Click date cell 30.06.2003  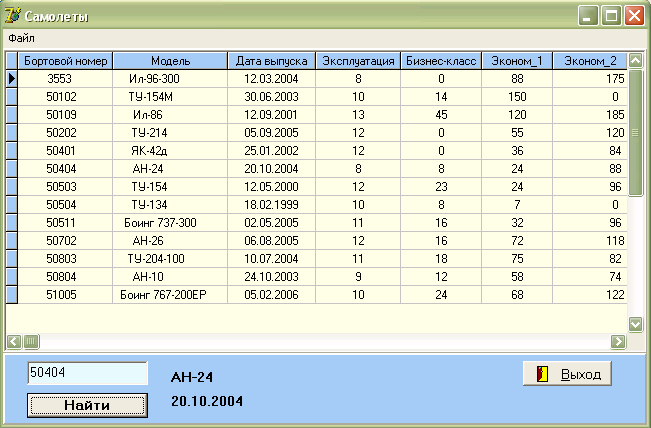coord(272,97)
